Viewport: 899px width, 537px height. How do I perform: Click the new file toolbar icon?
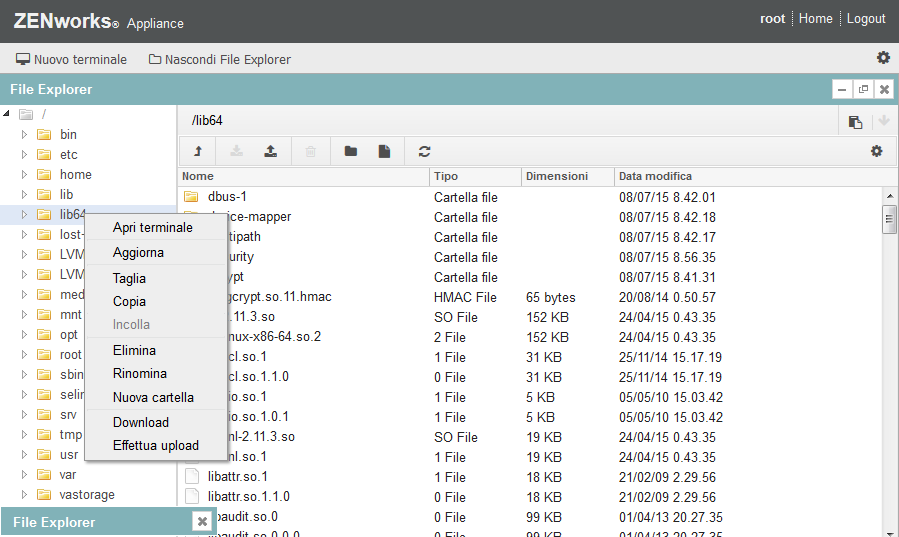coord(384,151)
